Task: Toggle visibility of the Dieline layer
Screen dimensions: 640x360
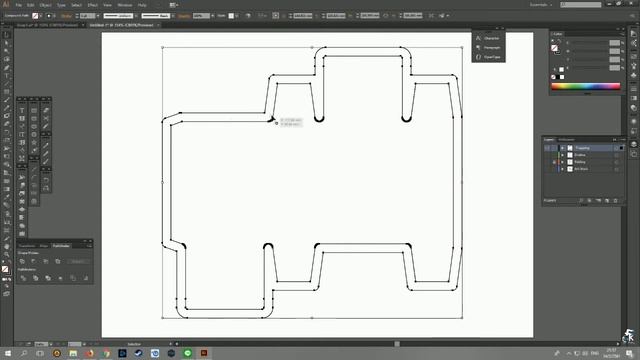Action: pos(547,155)
